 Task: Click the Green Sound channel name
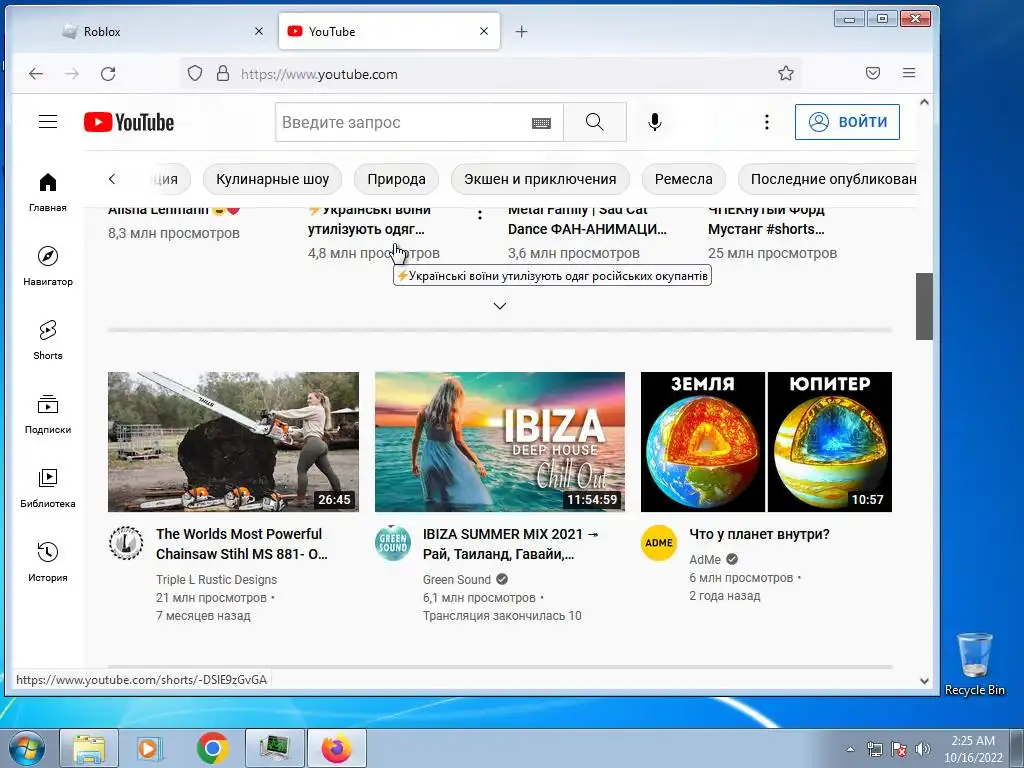coord(456,579)
